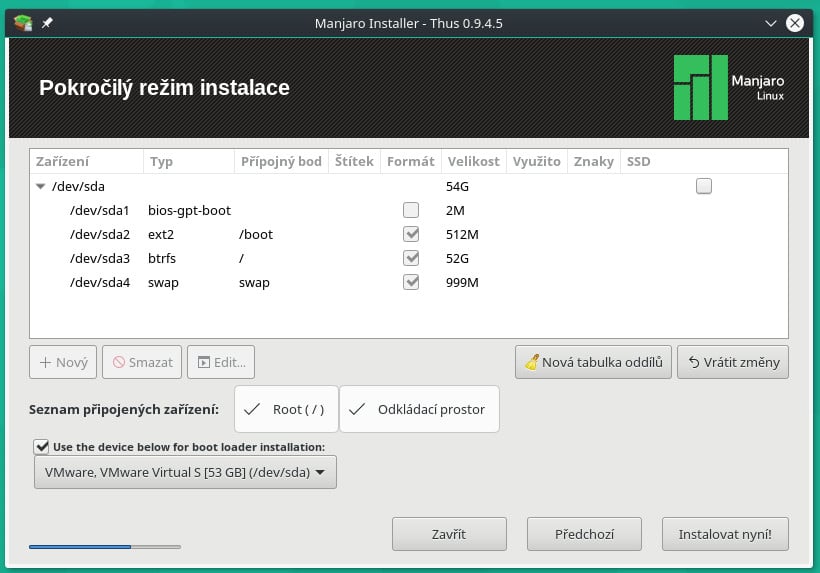Viewport: 820px width, 573px height.
Task: Click the Nový partition button
Action: (63, 362)
